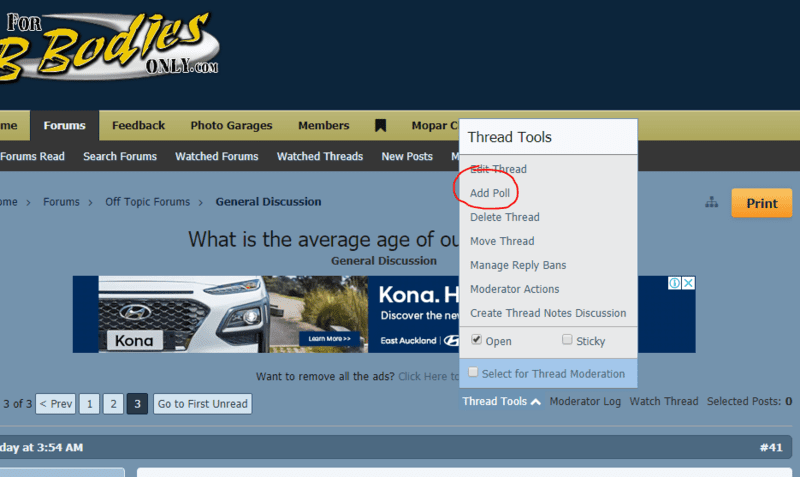800x477 pixels.
Task: Collapse the Thread Tools dropdown
Action: click(502, 402)
